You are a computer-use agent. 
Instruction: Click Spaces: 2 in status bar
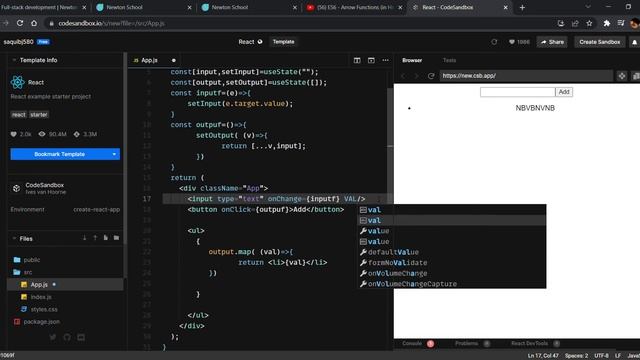(x=576, y=356)
